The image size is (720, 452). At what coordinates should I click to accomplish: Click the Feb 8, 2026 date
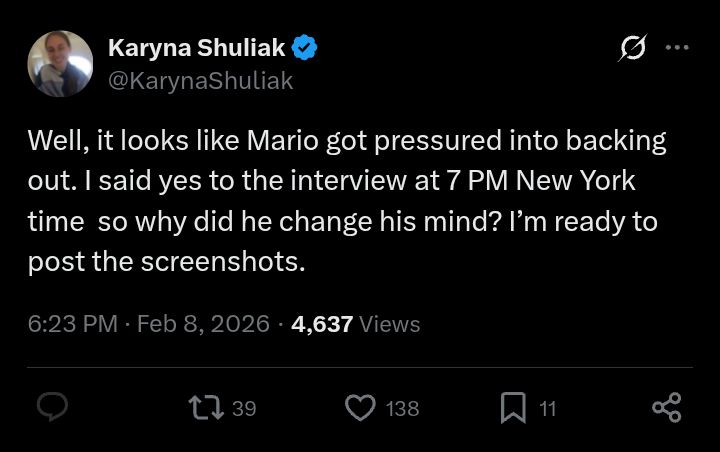203,324
